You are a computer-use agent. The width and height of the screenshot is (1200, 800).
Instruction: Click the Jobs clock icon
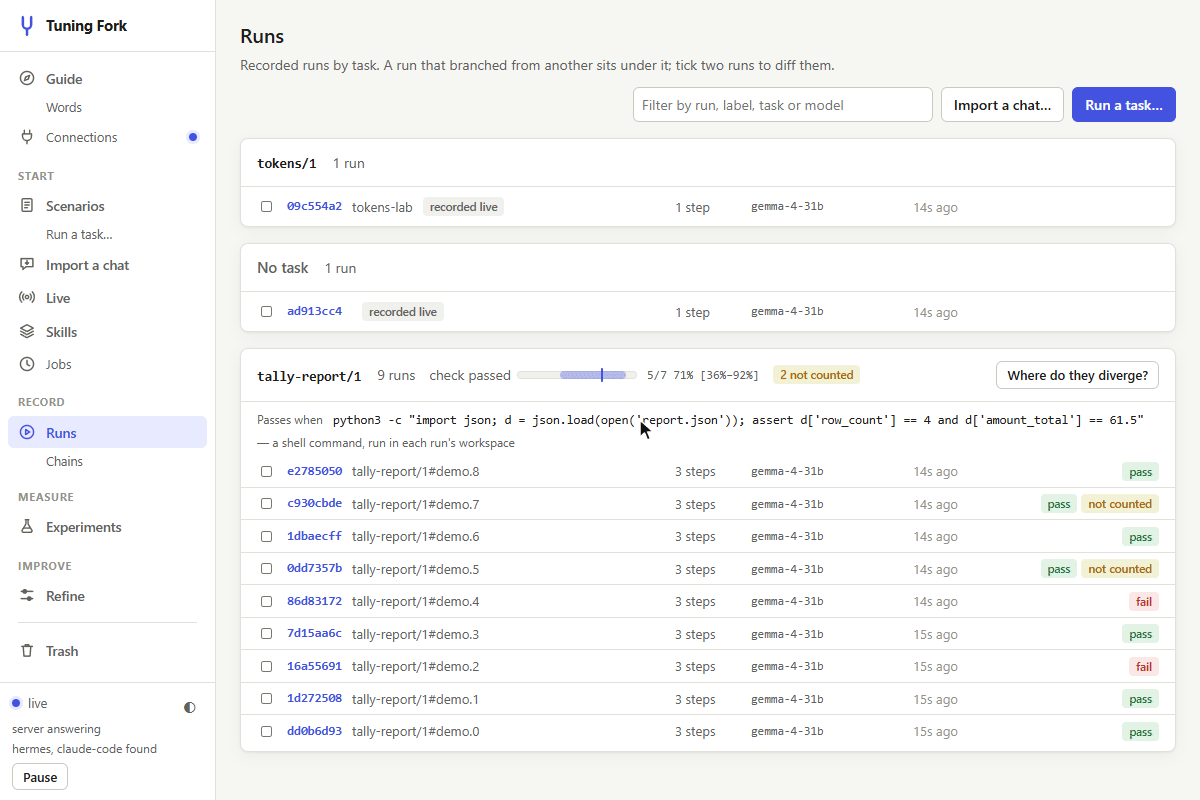[27, 364]
